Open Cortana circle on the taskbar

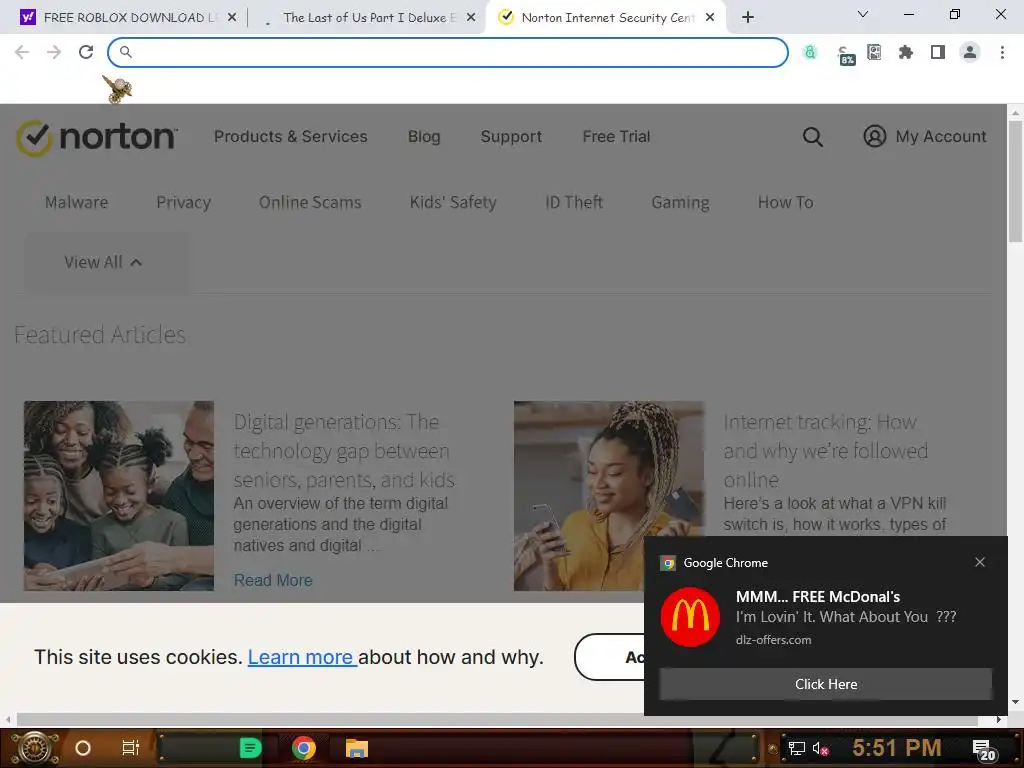[83, 748]
